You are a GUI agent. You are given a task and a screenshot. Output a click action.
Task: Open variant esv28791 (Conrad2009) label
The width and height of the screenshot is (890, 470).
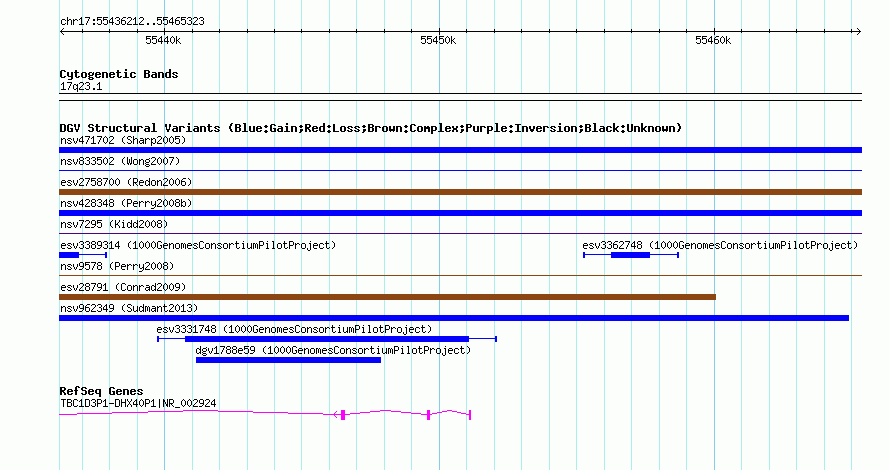(123, 287)
